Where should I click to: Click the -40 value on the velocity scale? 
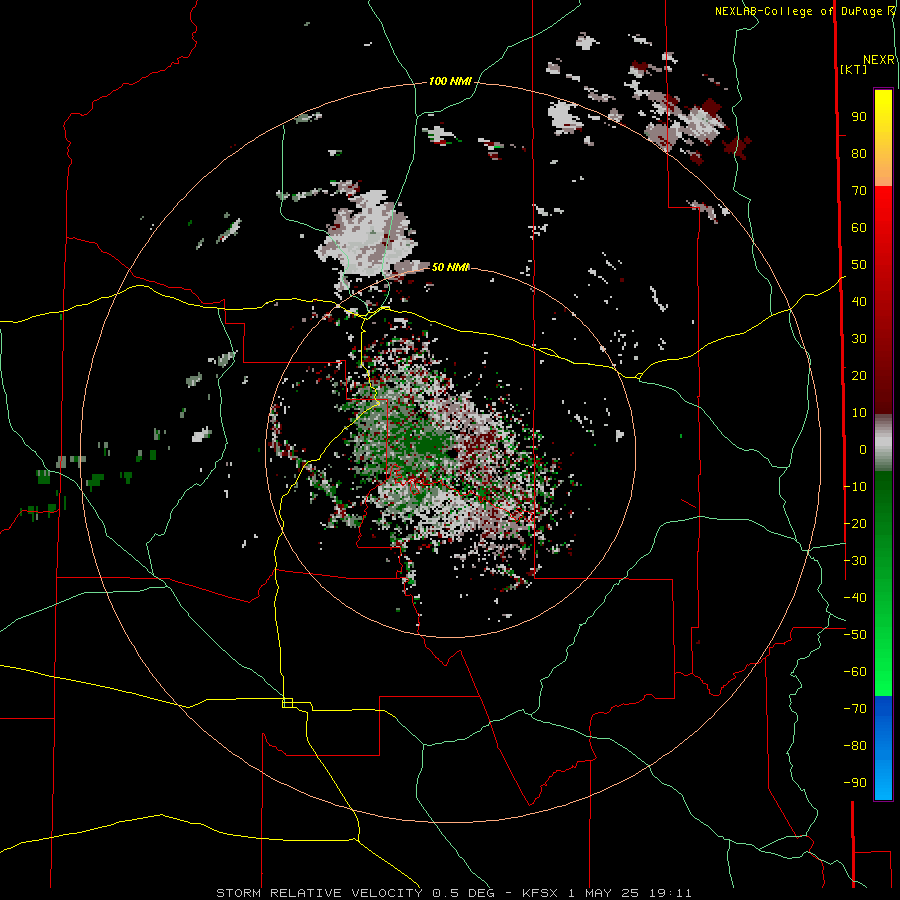click(x=855, y=598)
